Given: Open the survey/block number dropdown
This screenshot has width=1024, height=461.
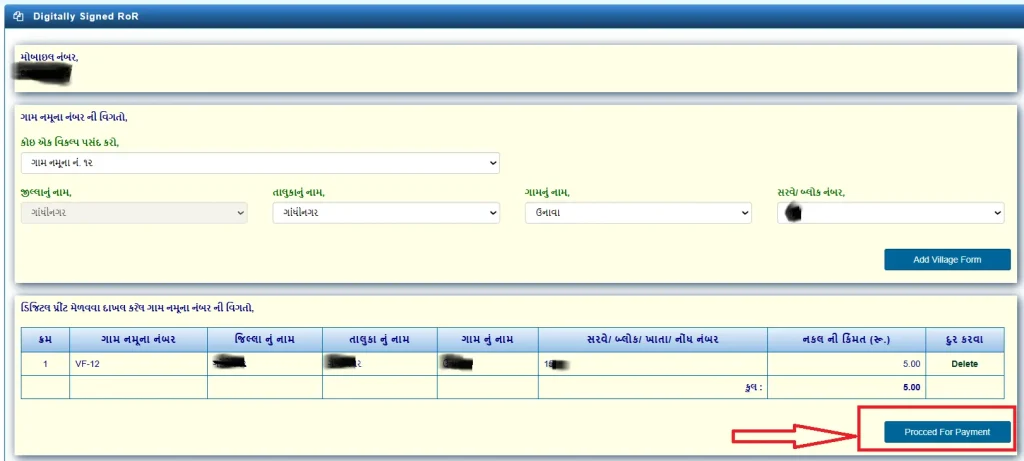Looking at the screenshot, I should (890, 213).
